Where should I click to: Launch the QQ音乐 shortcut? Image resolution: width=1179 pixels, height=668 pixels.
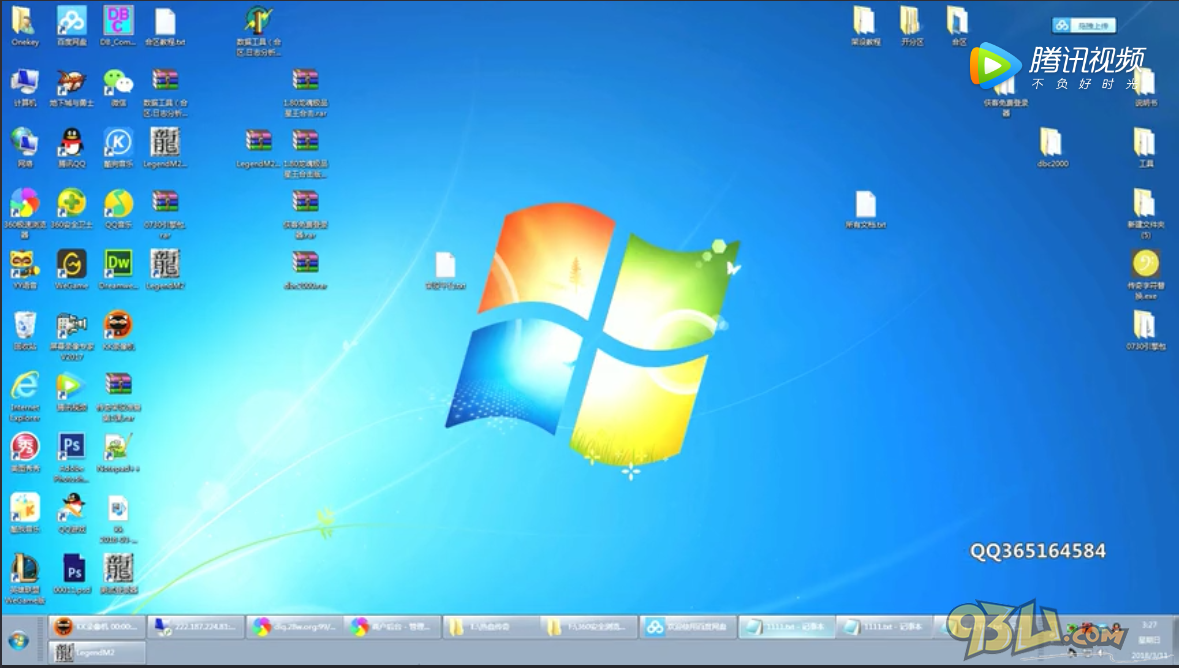click(118, 209)
